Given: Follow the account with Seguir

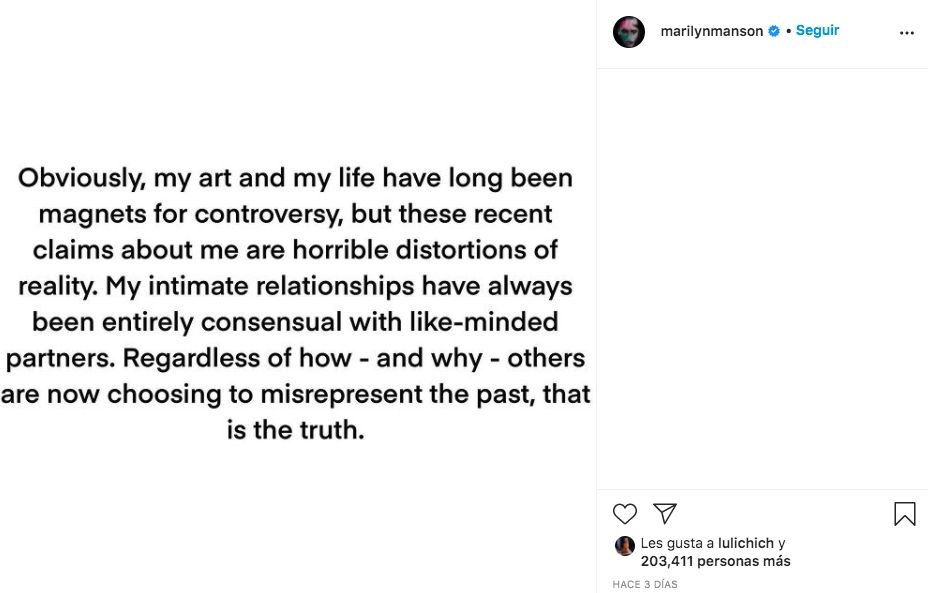Looking at the screenshot, I should coord(817,31).
